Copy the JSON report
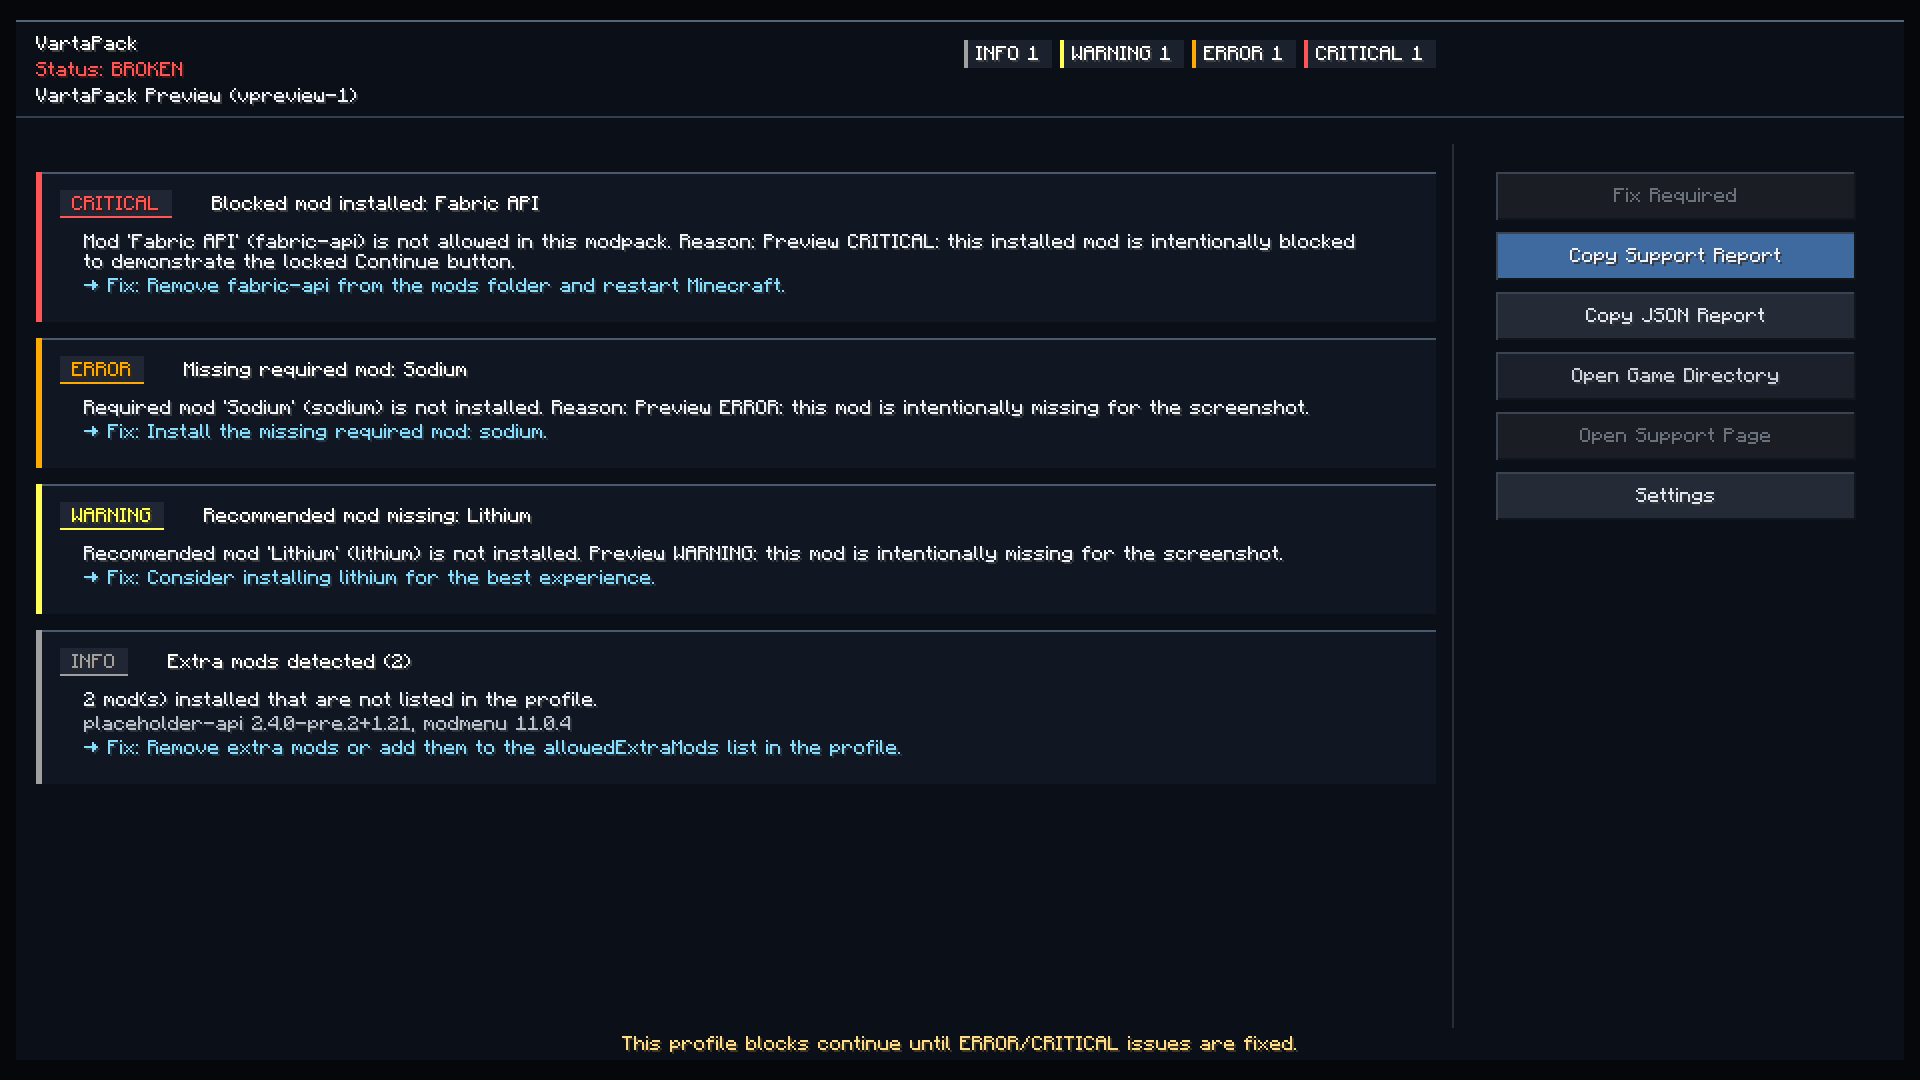 coord(1675,316)
